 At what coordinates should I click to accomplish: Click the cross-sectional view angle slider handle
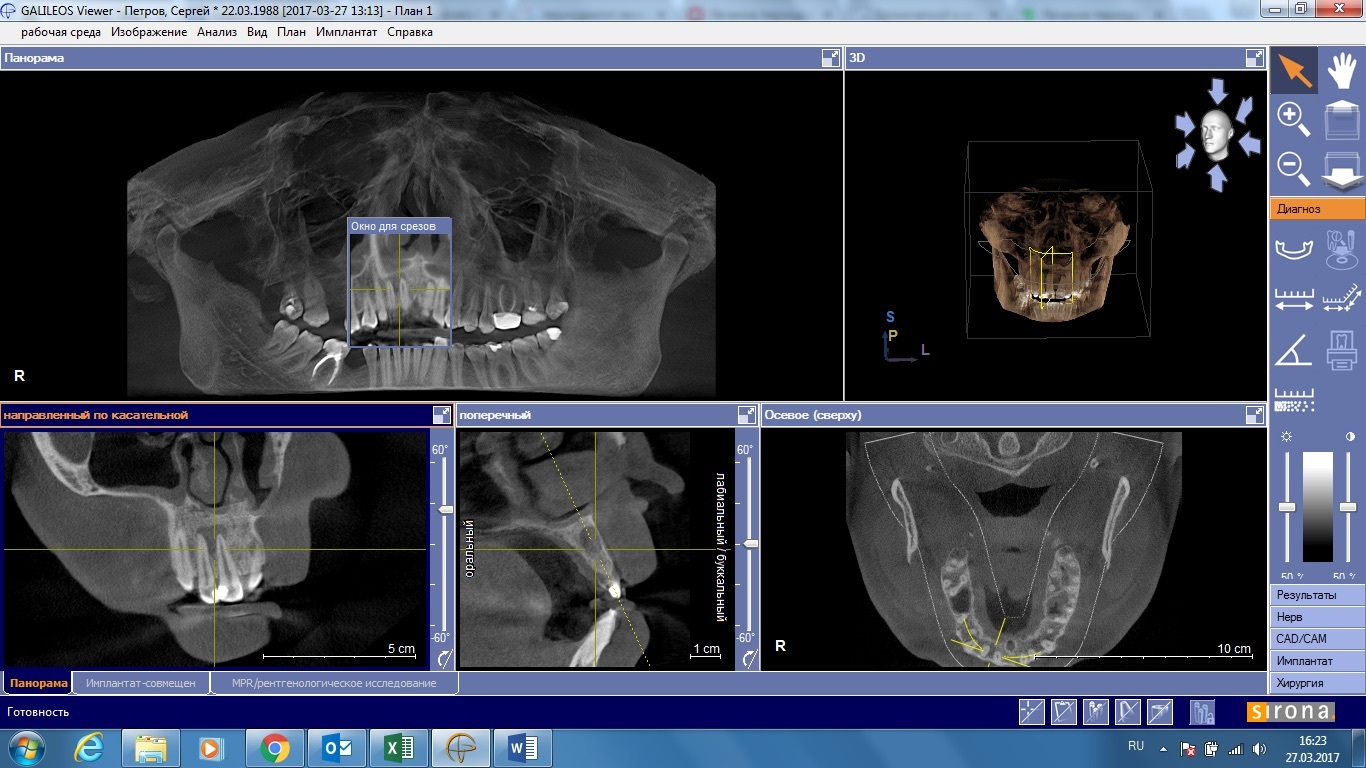click(x=750, y=543)
